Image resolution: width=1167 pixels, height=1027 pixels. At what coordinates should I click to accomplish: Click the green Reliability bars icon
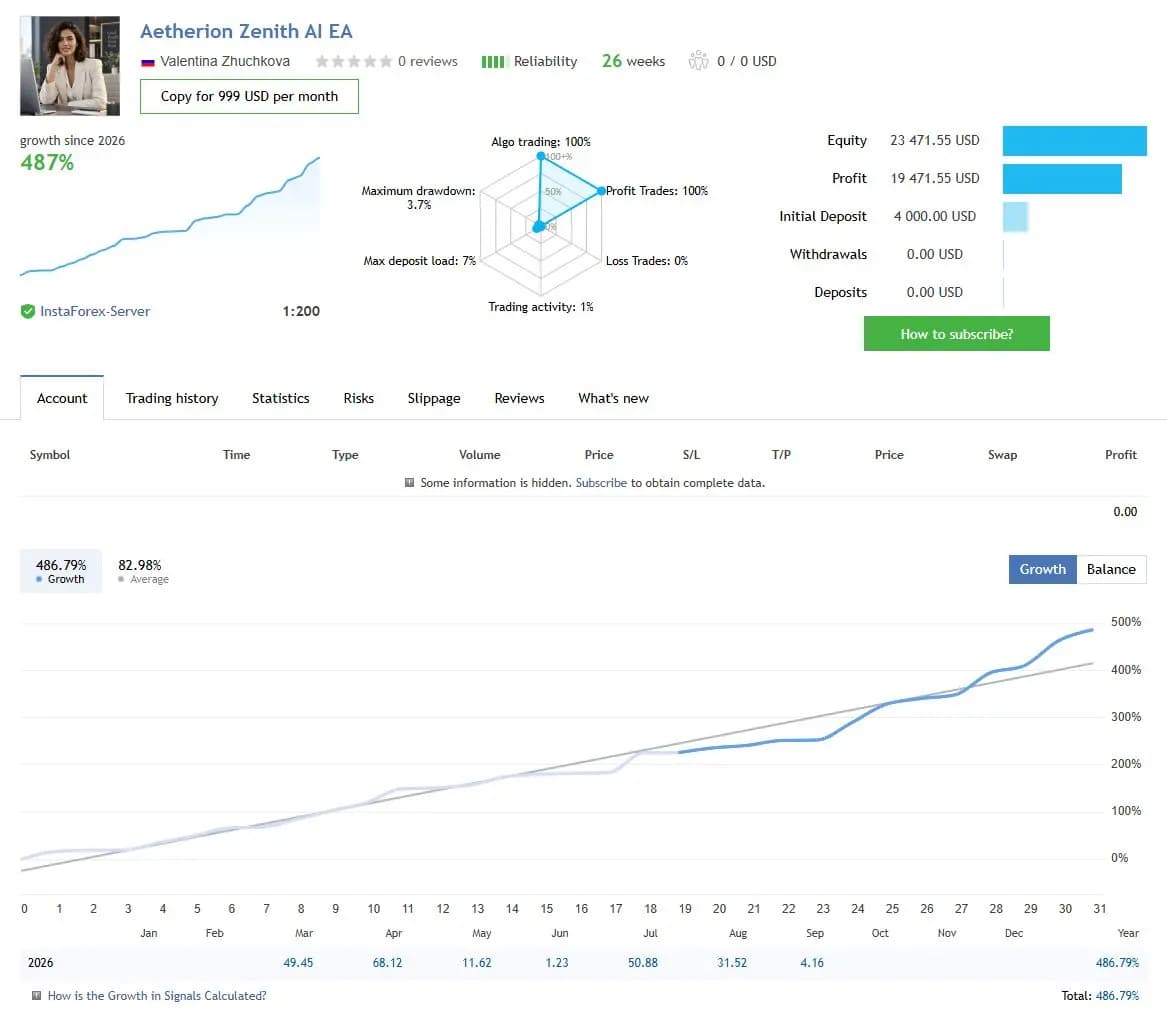pyautogui.click(x=493, y=62)
